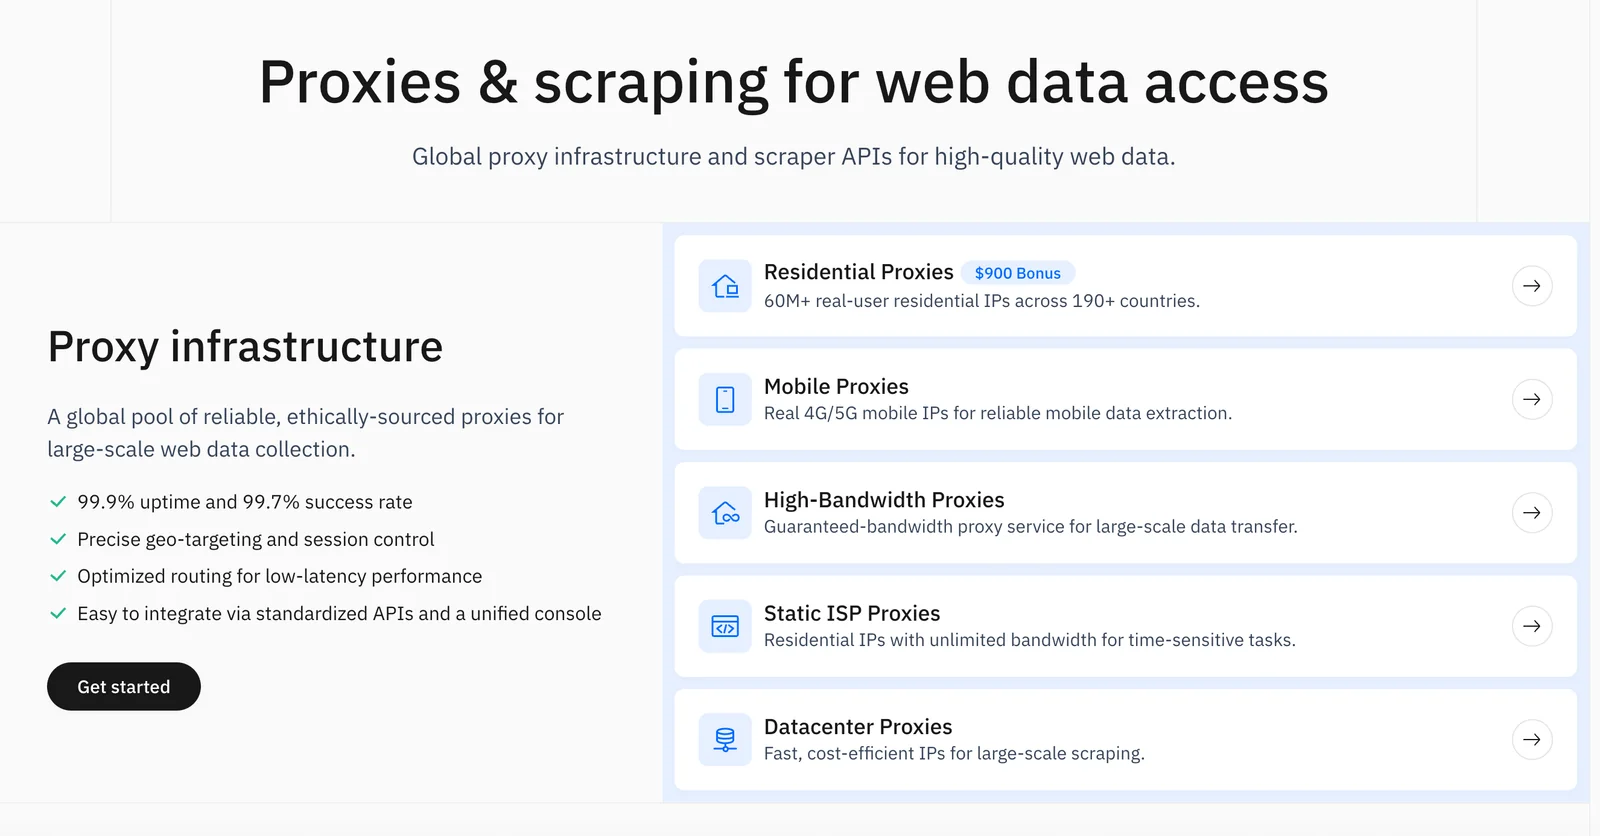Screen dimensions: 1600x836
Task: Click the arrow button for Static ISP Proxies
Action: pos(1531,626)
